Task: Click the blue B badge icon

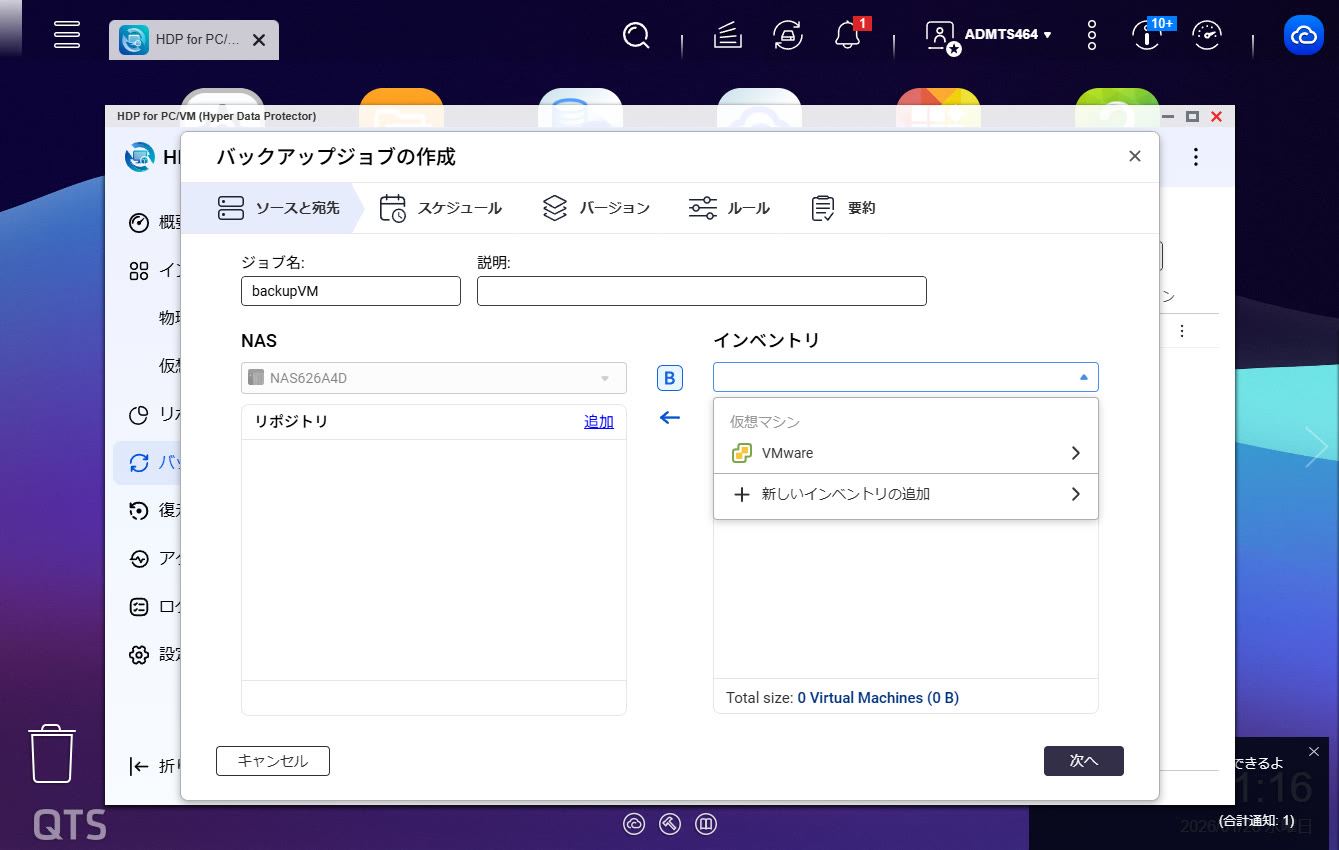Action: tap(669, 378)
